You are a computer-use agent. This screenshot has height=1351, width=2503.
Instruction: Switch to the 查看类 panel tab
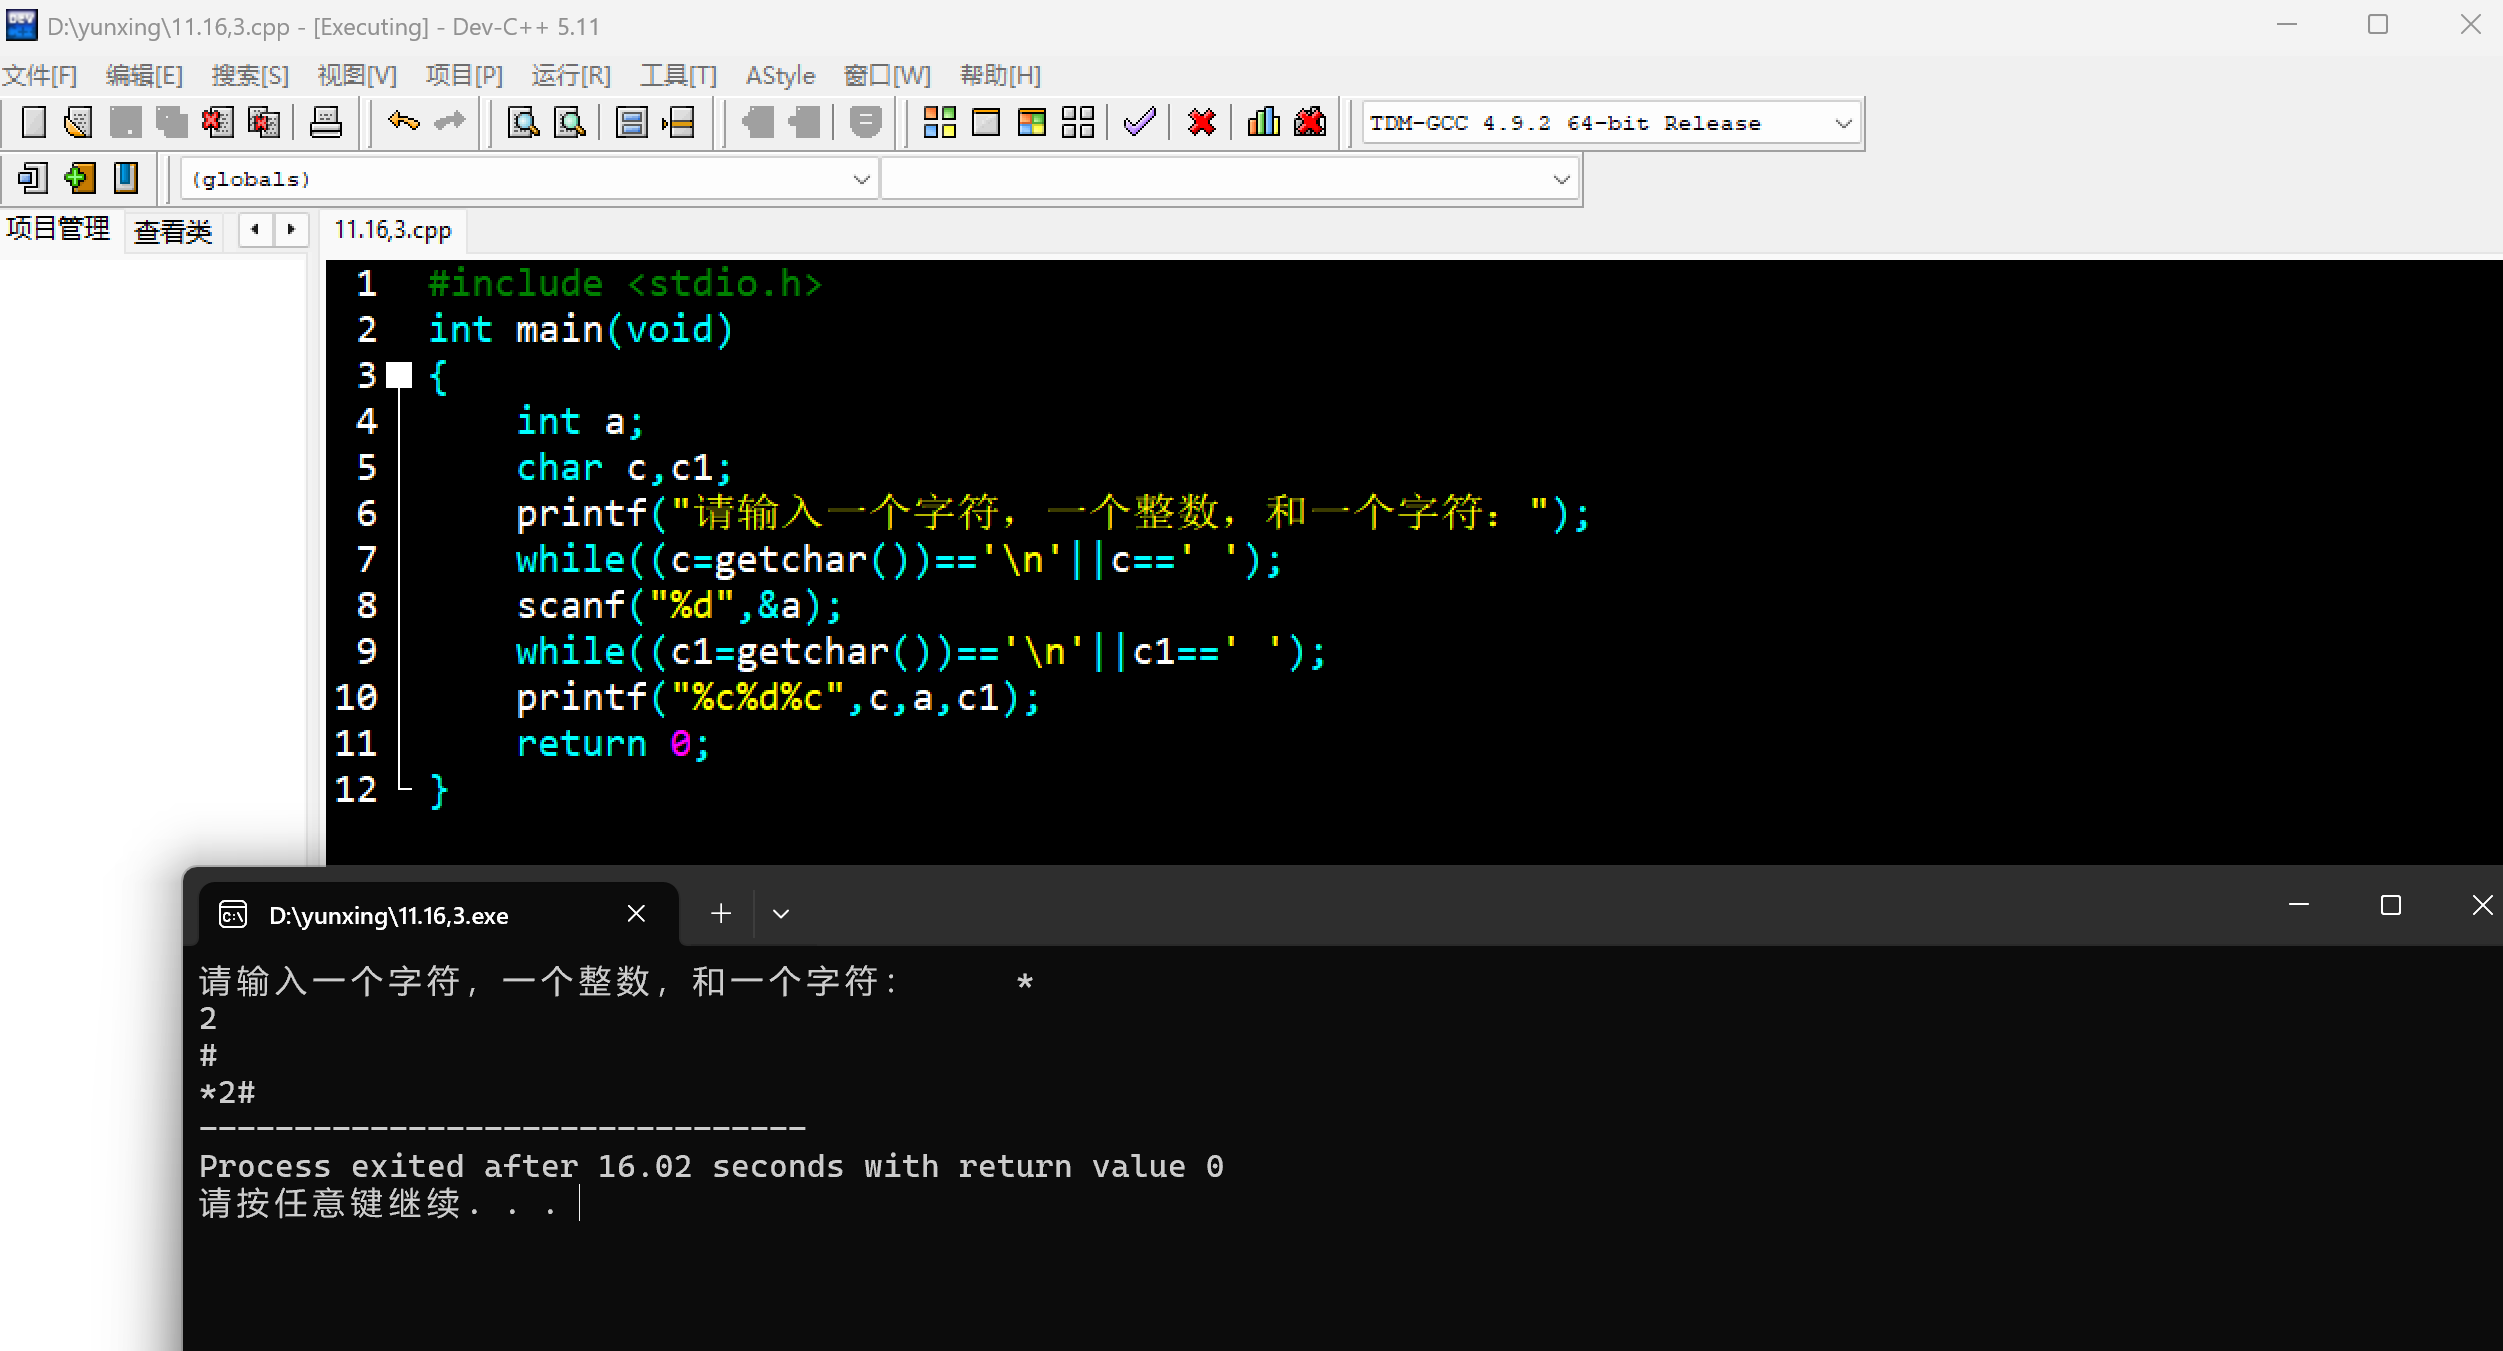coord(173,232)
